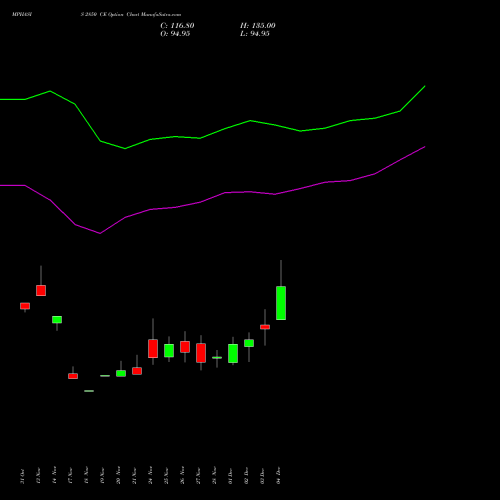Screen dimensions: 500x500
Task: Click the 26 Nov date label
Action: pyautogui.click(x=182, y=475)
